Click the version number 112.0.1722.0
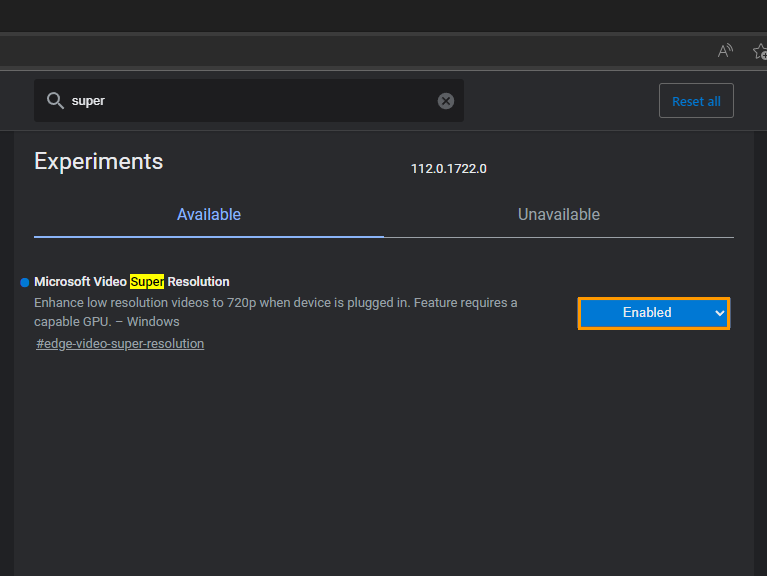This screenshot has height=576, width=767. point(448,169)
